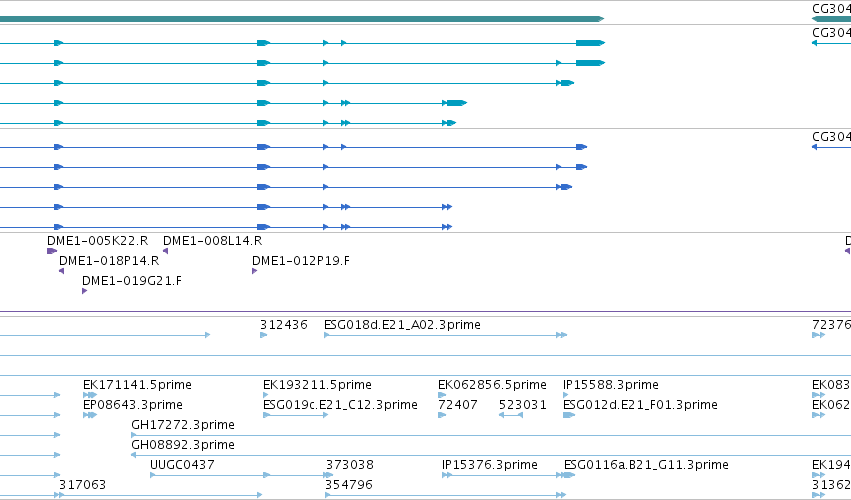Image resolution: width=851 pixels, height=500 pixels.
Task: Select EST label 72407
Action: [458, 405]
